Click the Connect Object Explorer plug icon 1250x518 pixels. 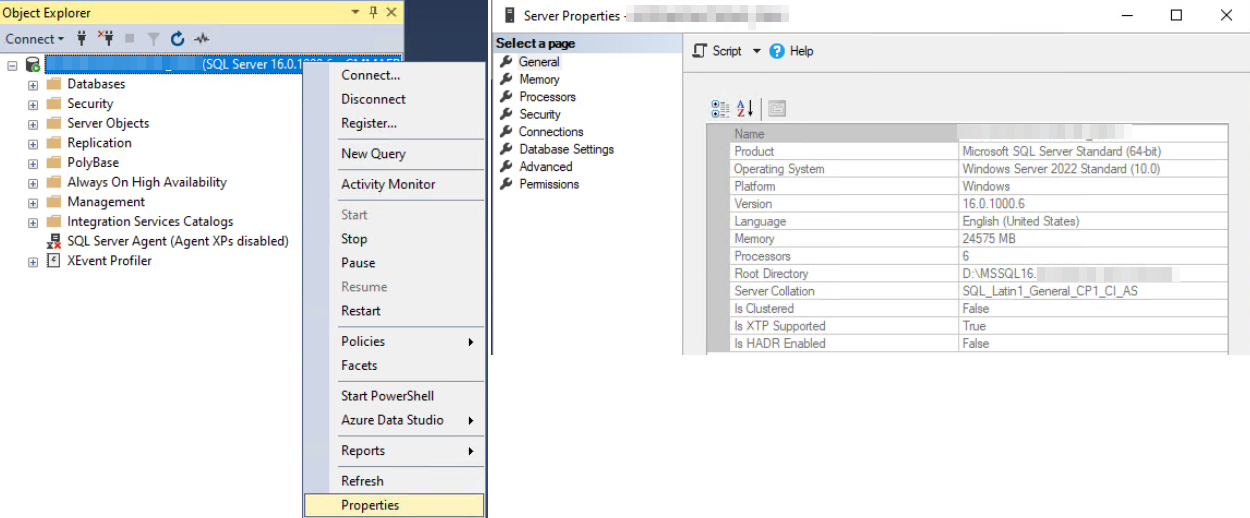(x=82, y=39)
